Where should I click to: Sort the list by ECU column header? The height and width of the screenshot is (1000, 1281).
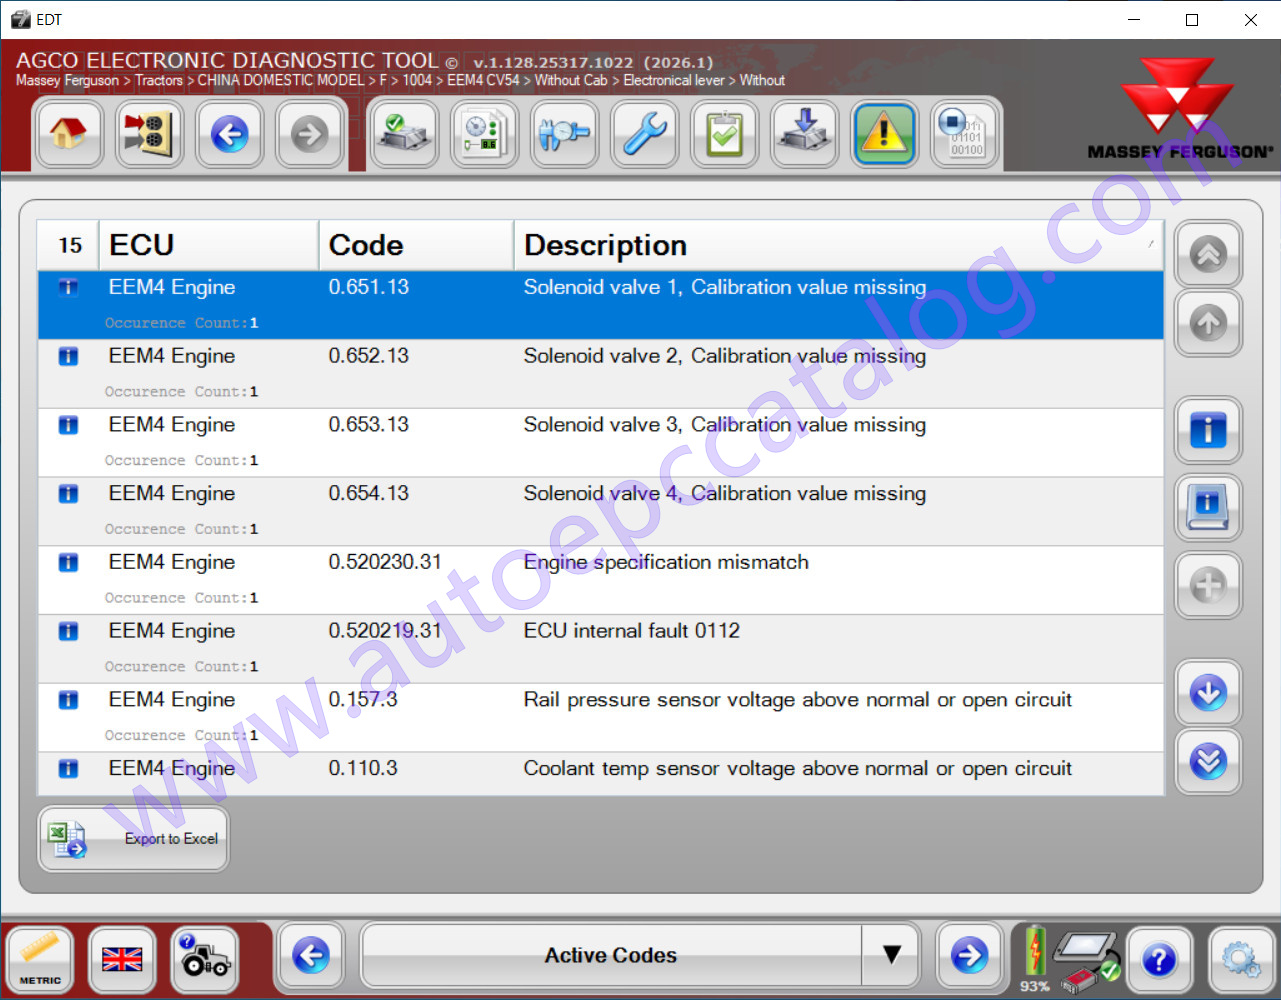tap(209, 245)
